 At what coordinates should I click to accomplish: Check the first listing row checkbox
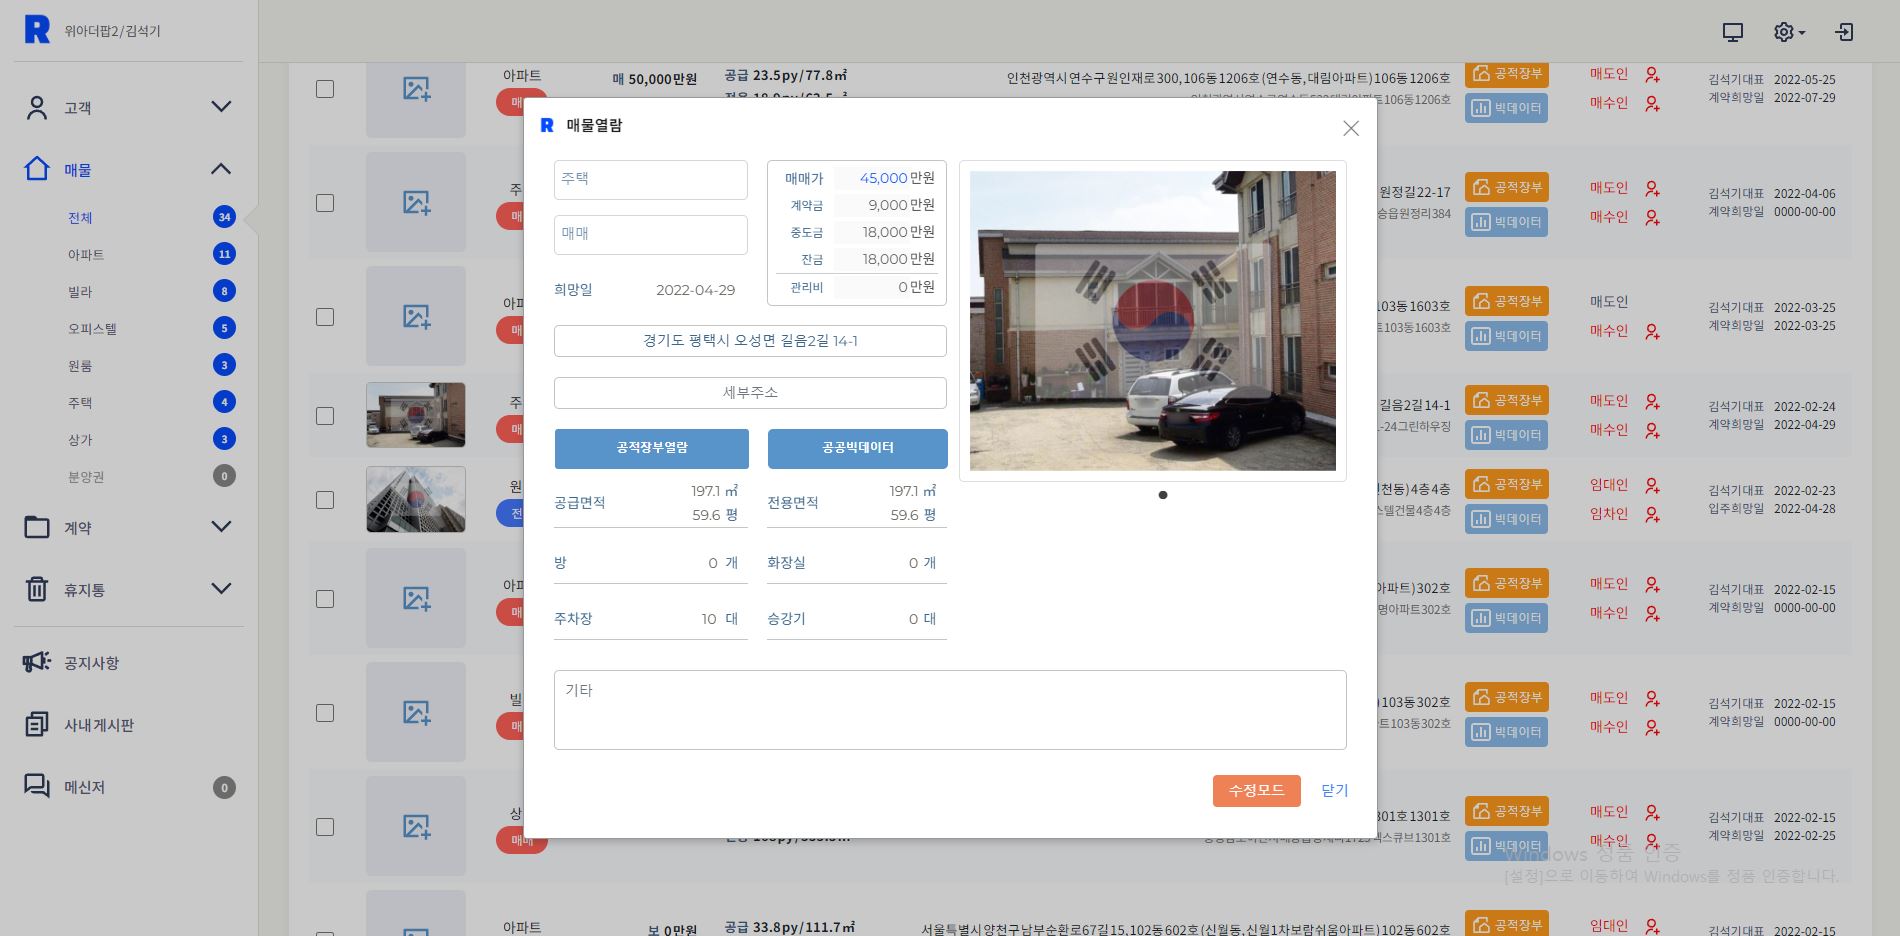click(325, 89)
